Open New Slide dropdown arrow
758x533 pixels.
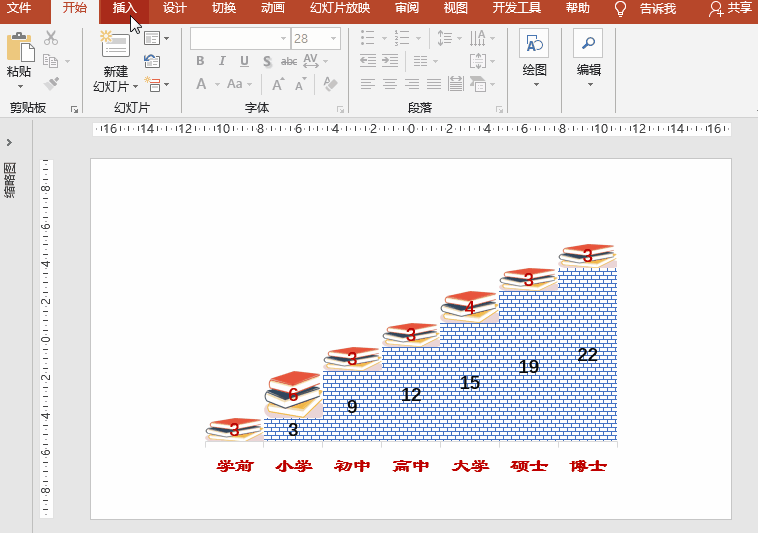(x=135, y=87)
